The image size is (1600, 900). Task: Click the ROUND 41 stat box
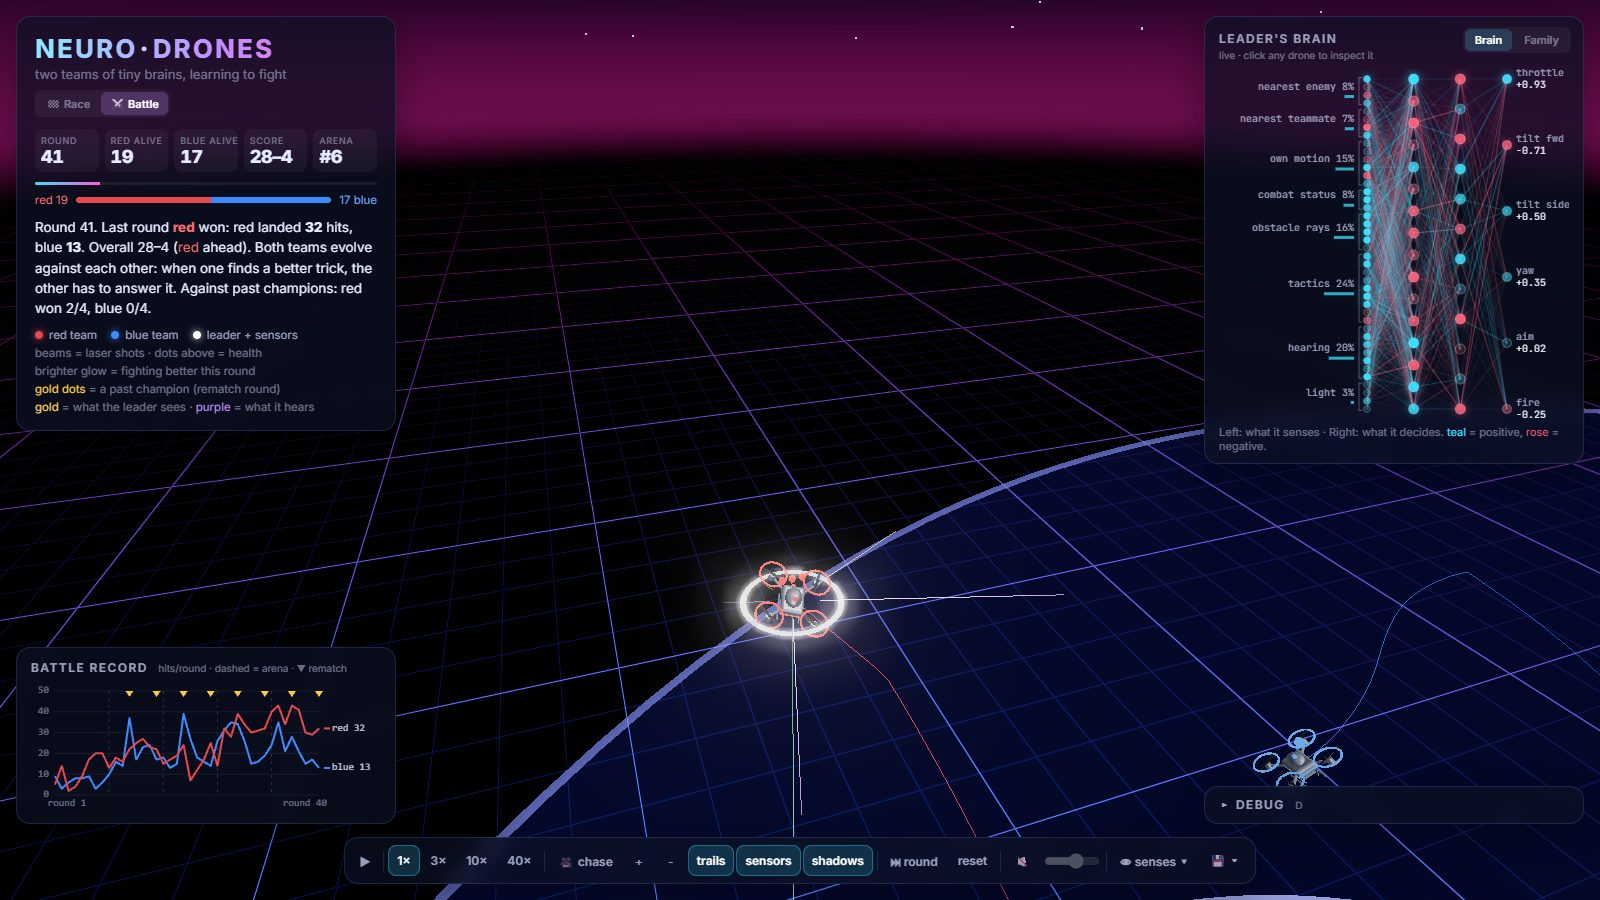(66, 150)
